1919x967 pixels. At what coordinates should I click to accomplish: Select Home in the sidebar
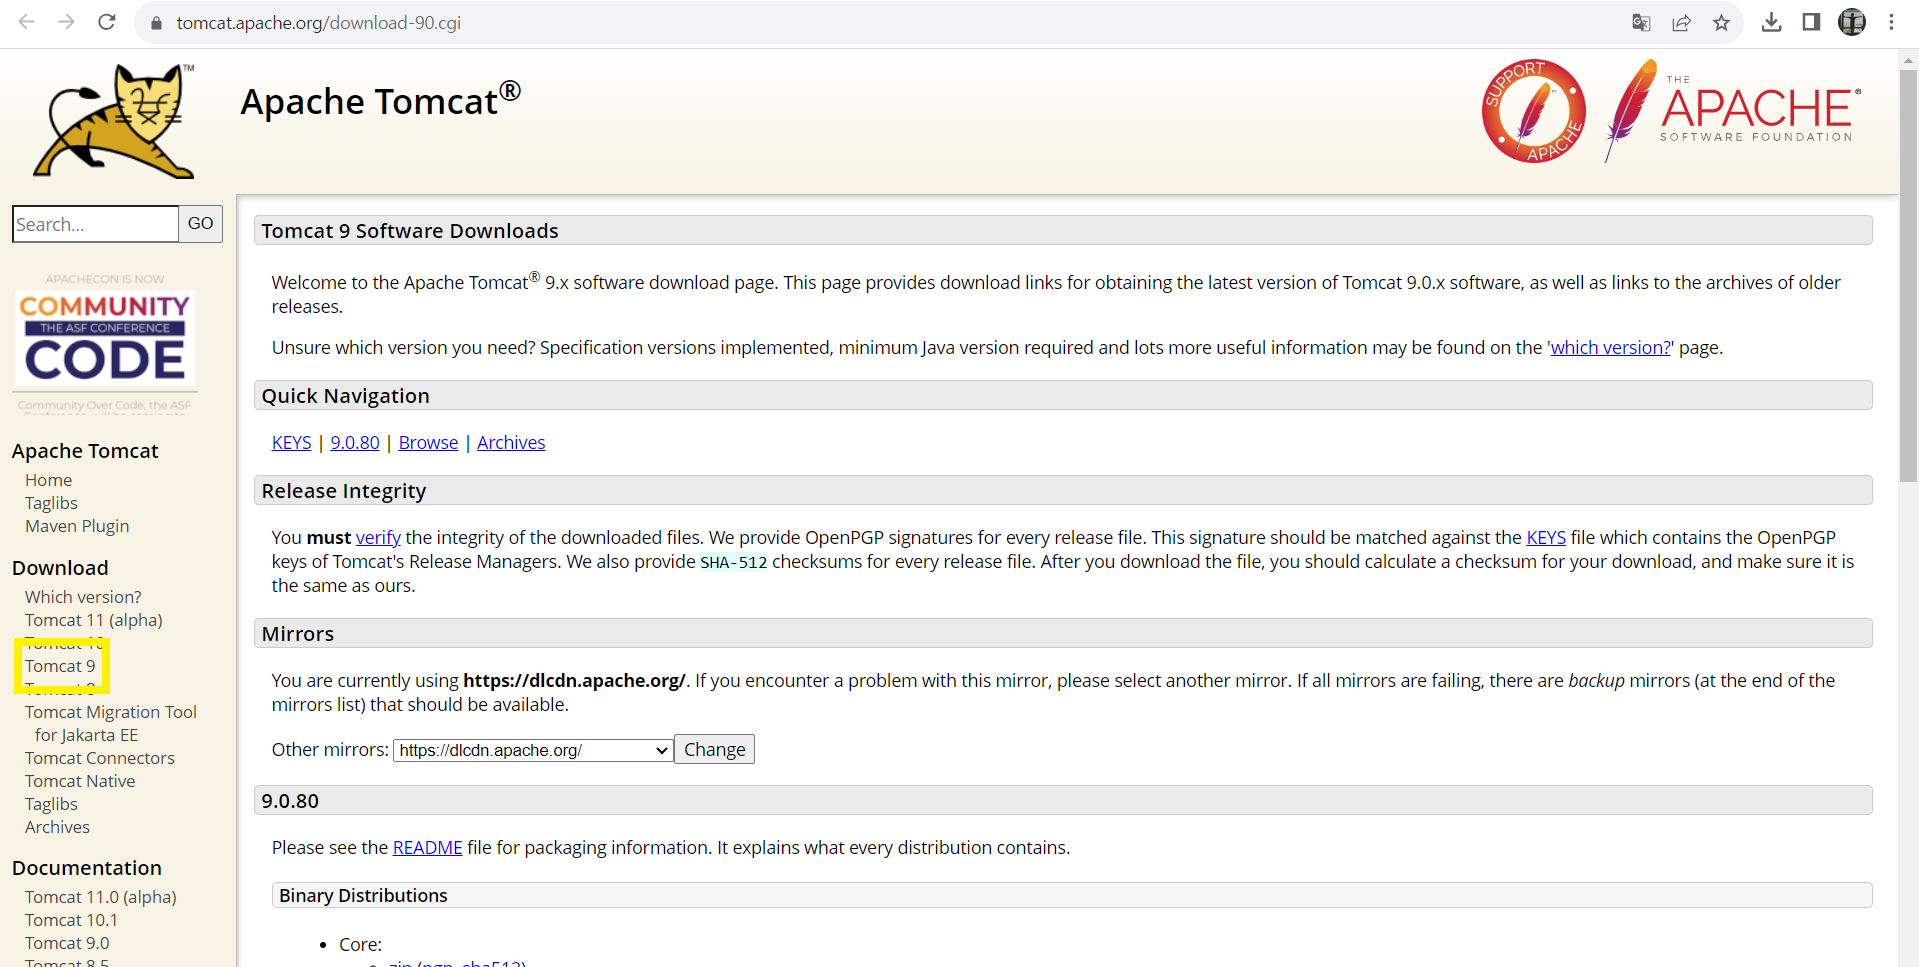48,480
